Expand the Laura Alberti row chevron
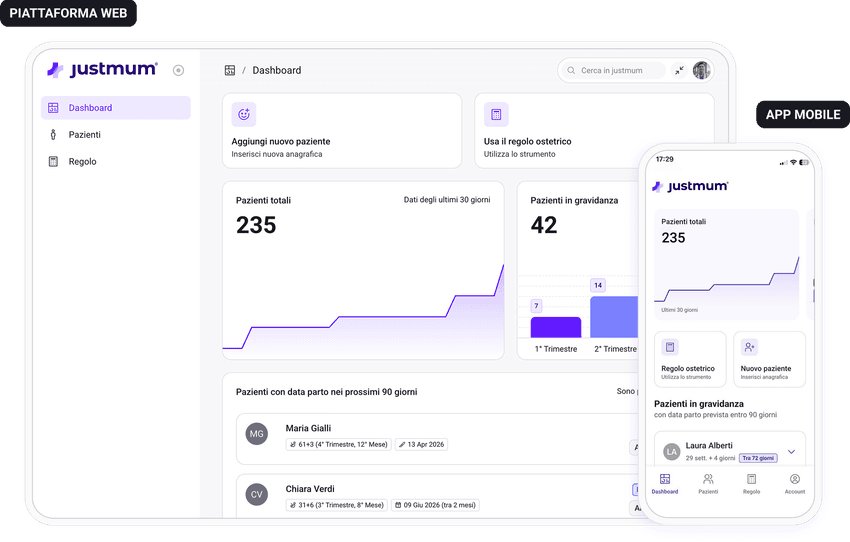This screenshot has height=542, width=850. pos(791,451)
